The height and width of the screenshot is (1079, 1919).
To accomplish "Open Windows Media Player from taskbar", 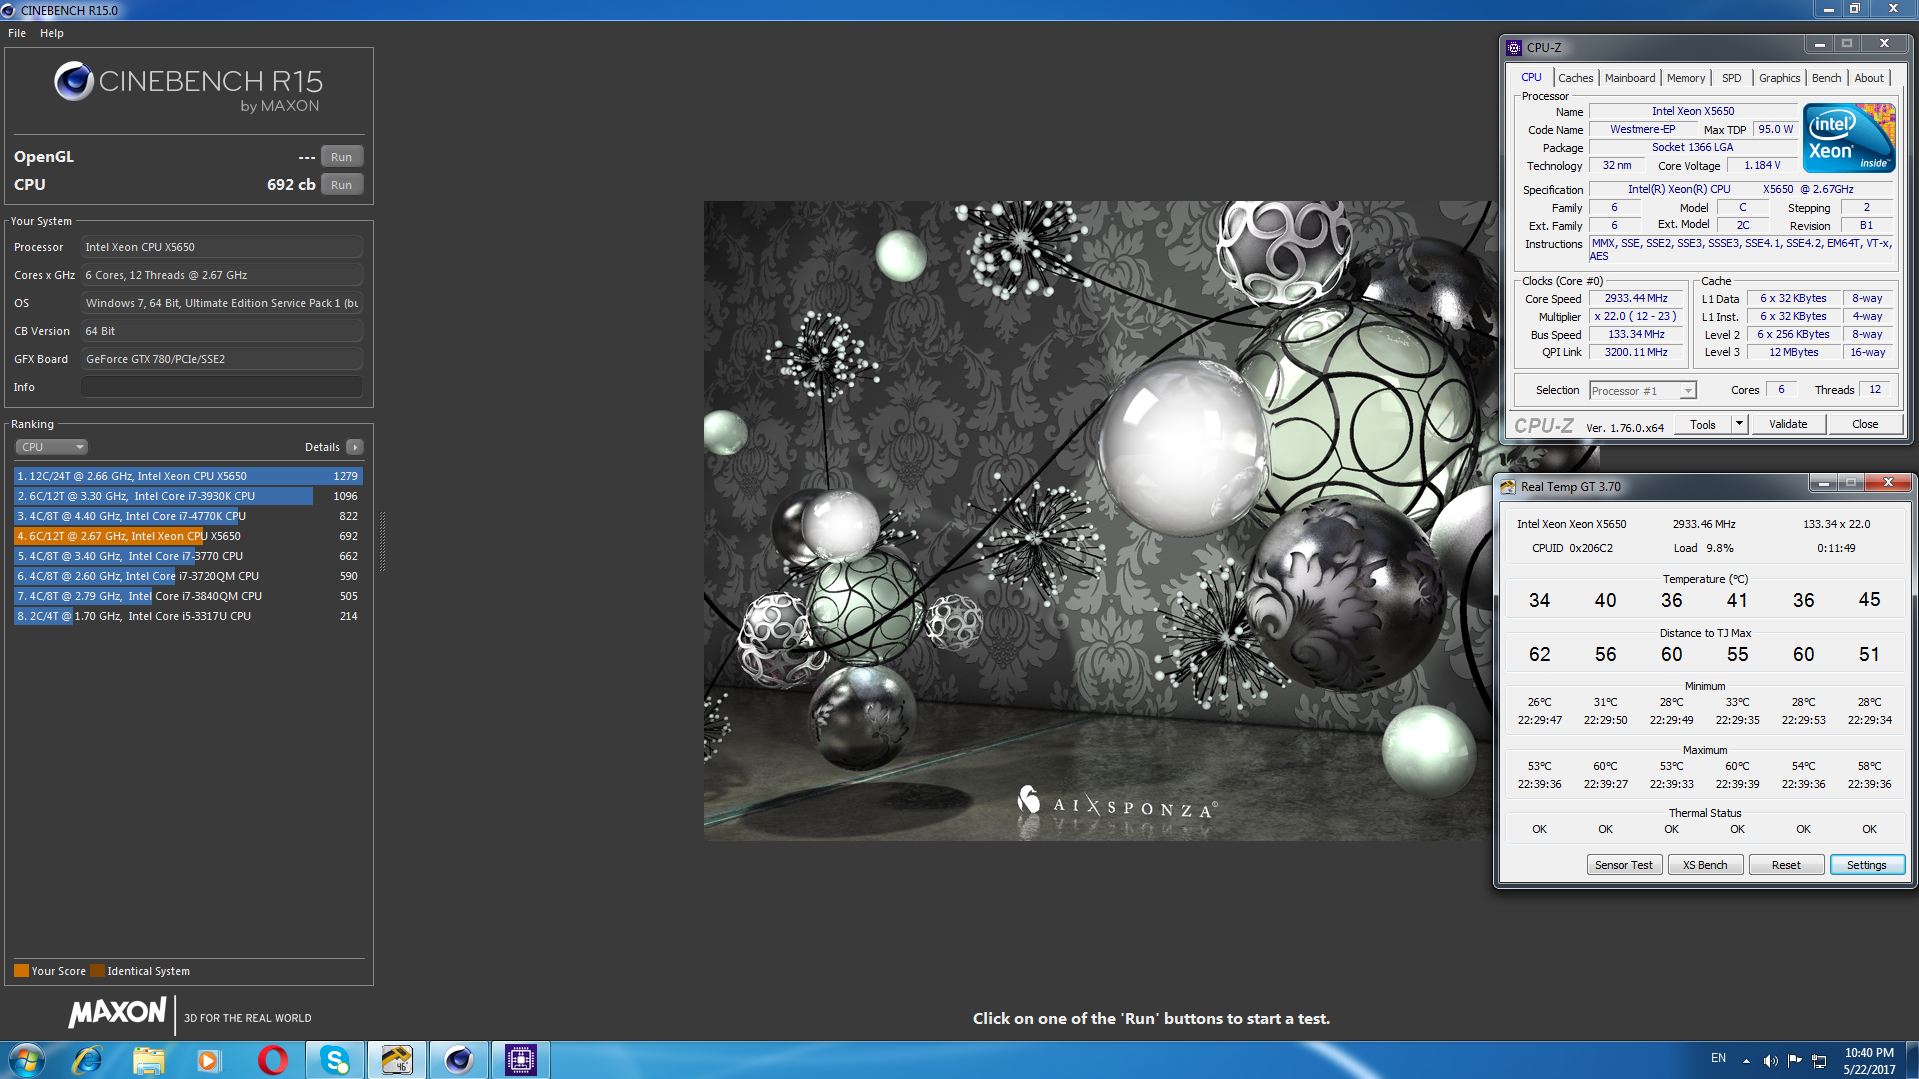I will point(209,1059).
